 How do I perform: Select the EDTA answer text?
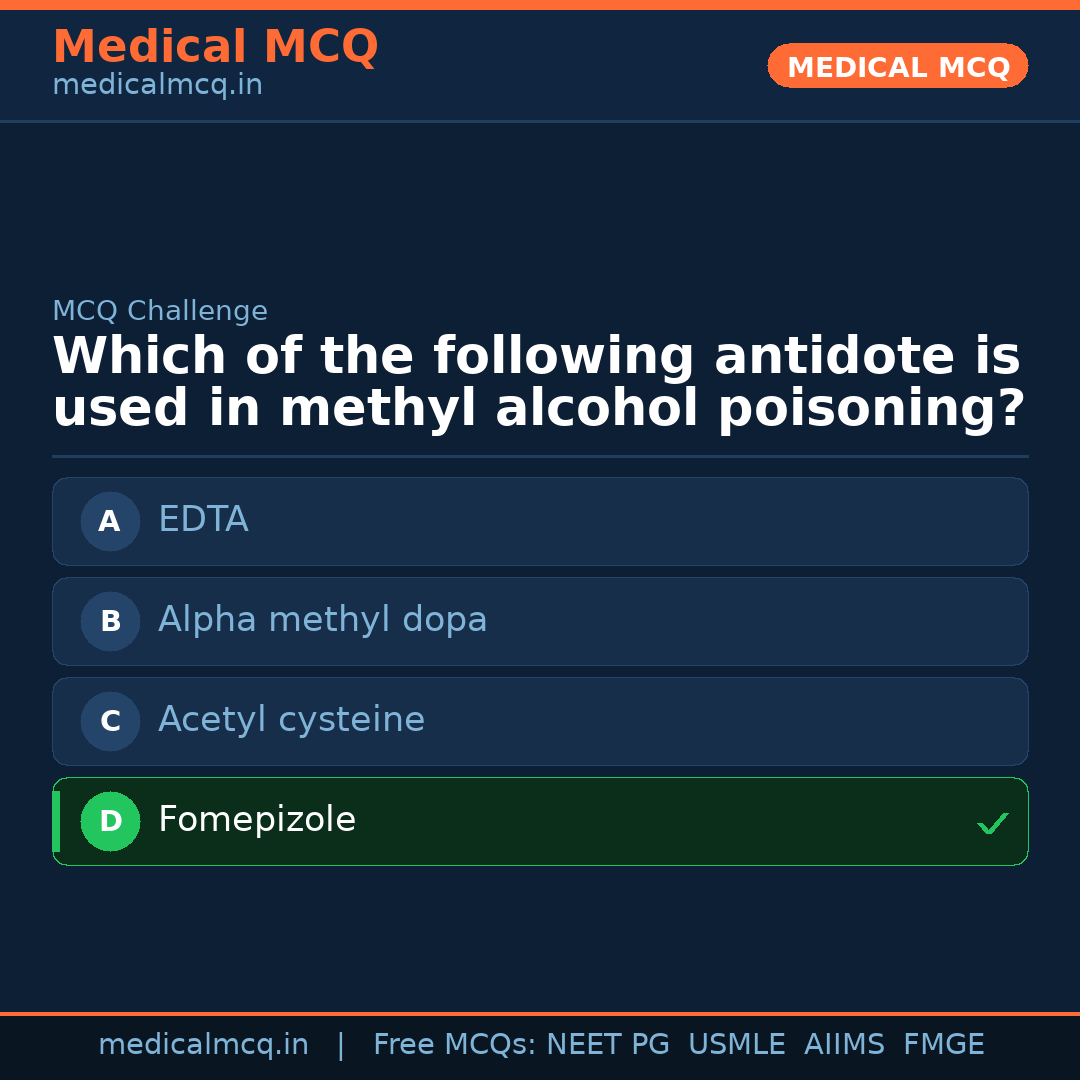point(203,520)
